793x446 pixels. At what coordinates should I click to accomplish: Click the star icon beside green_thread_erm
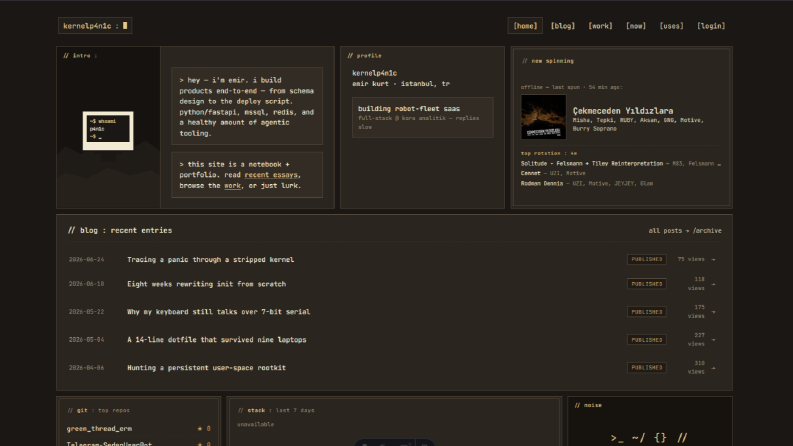pyautogui.click(x=200, y=428)
